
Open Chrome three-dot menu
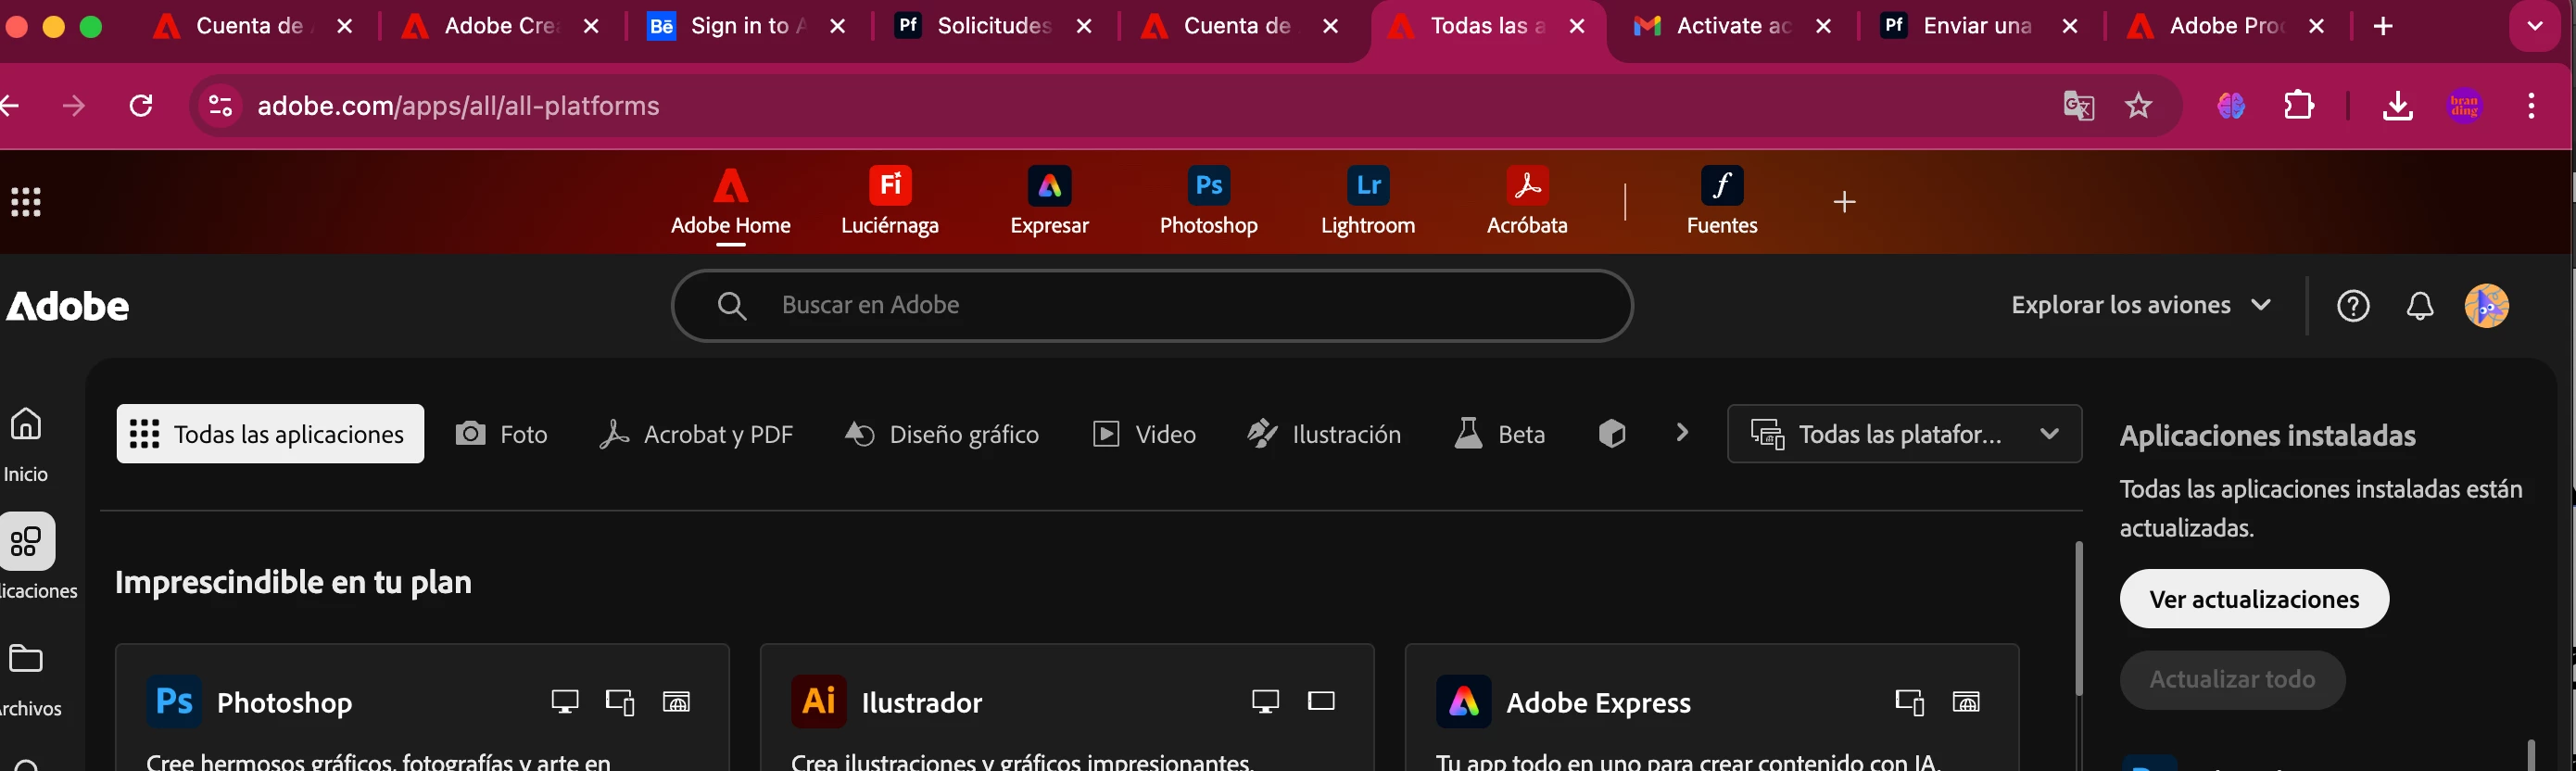(2531, 105)
